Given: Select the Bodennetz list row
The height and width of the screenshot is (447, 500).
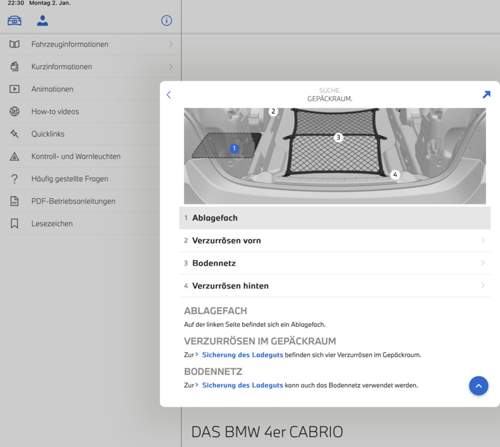Looking at the screenshot, I should coord(335,263).
